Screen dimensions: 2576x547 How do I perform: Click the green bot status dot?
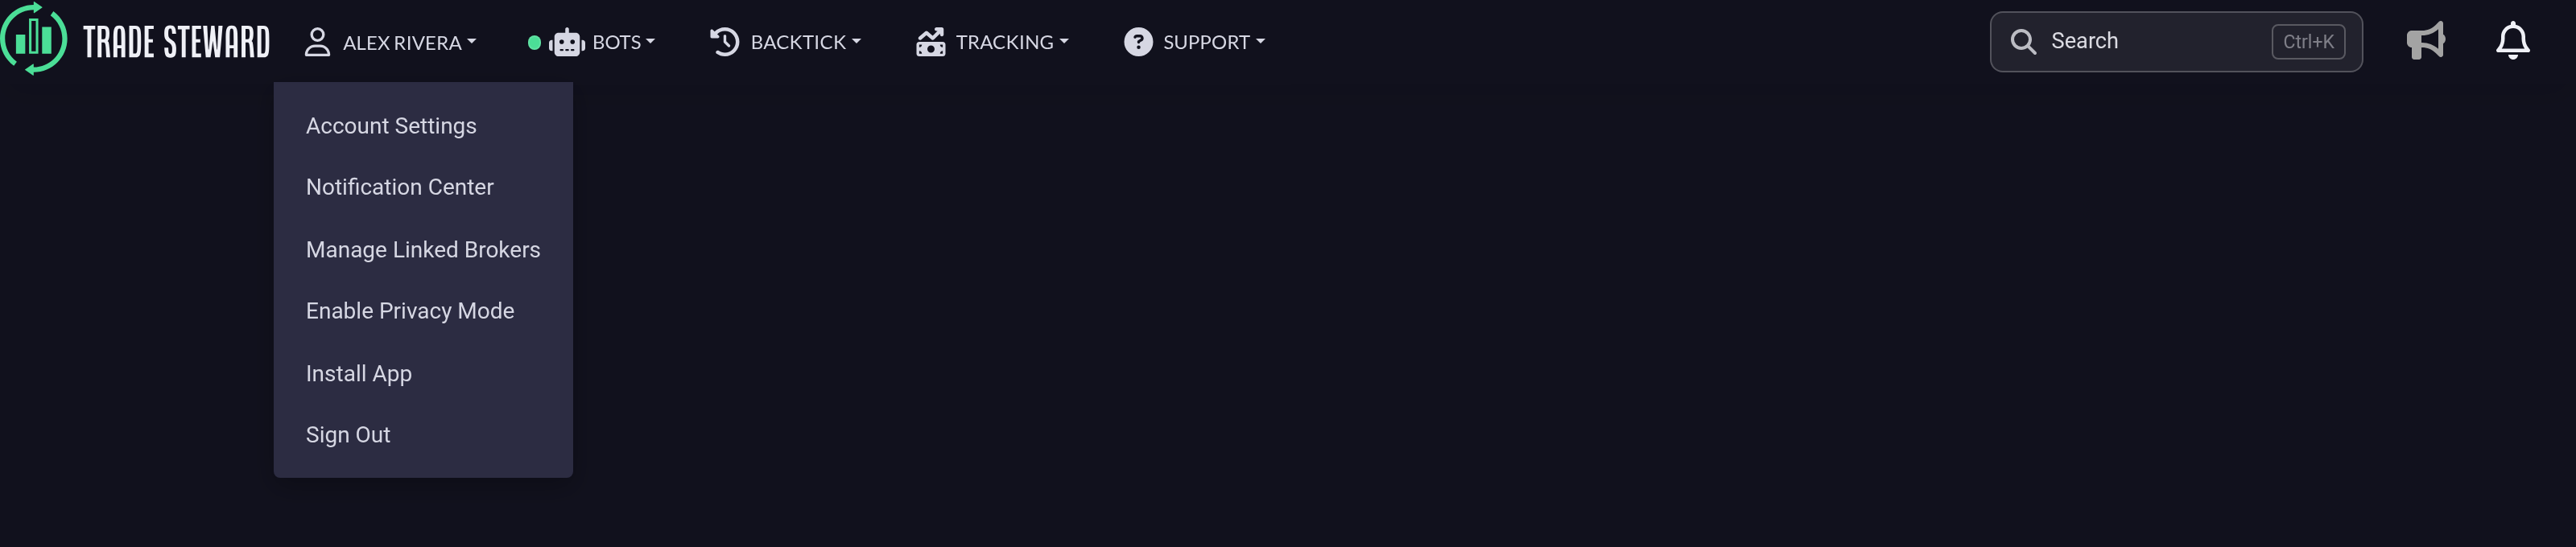pyautogui.click(x=534, y=43)
